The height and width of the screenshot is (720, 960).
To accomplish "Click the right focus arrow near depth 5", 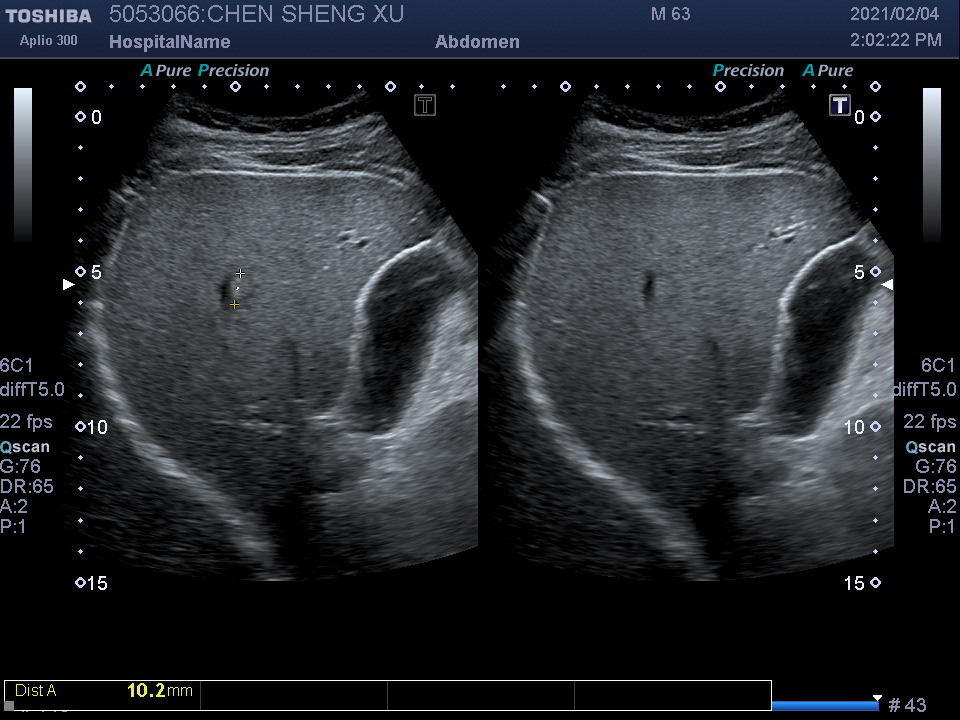I will 887,285.
